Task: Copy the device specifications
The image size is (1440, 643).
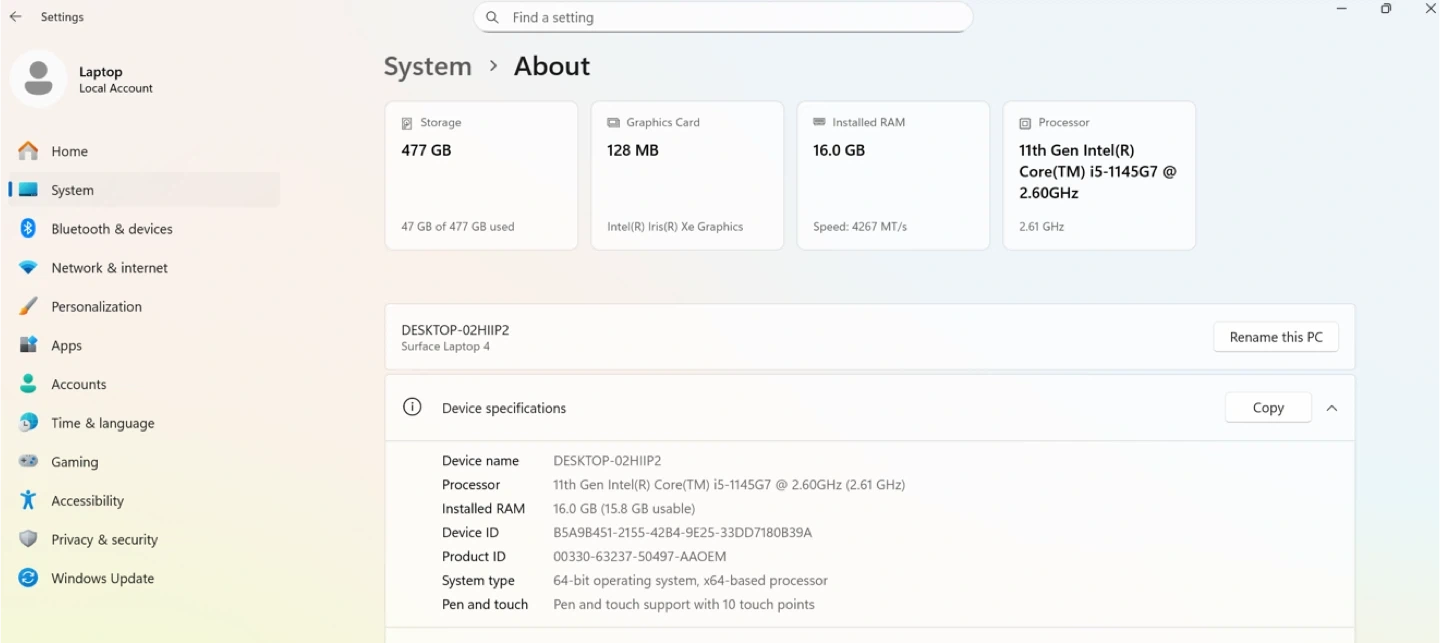Action: point(1267,408)
